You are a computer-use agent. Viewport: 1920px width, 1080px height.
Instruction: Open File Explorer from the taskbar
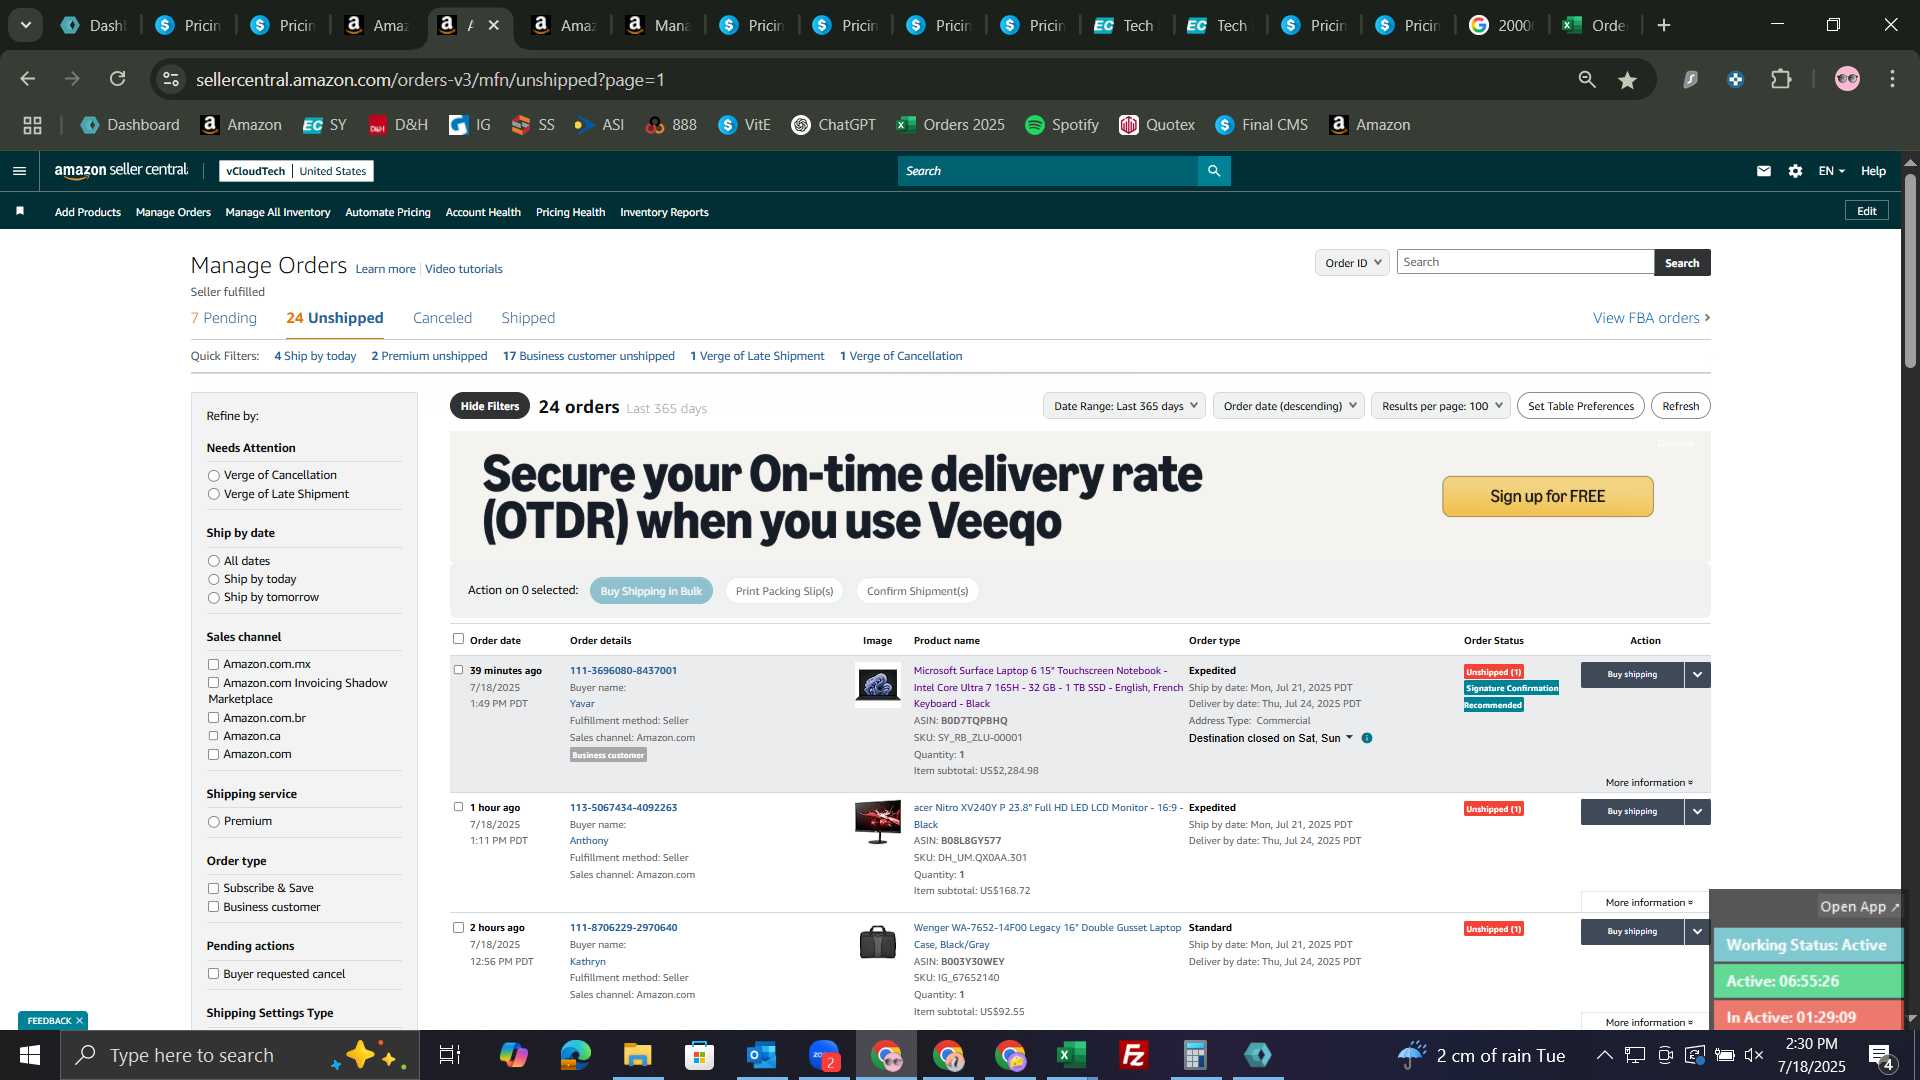(637, 1055)
